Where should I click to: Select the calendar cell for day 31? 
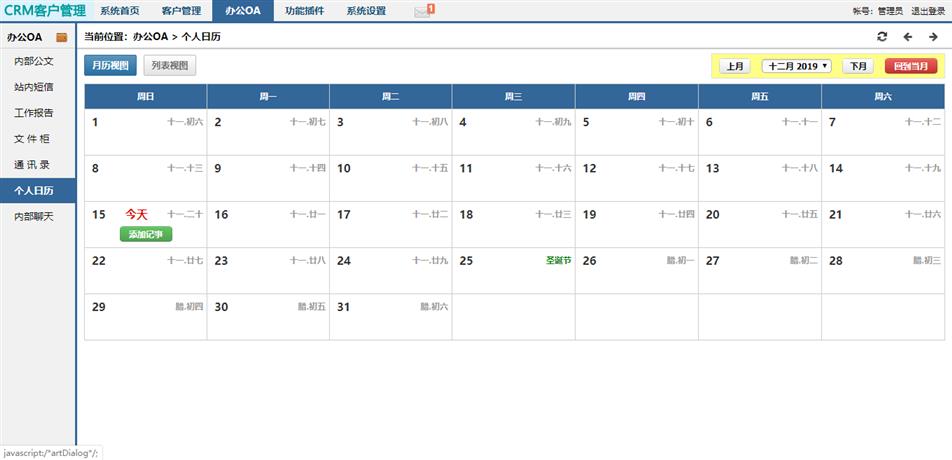tap(391, 317)
